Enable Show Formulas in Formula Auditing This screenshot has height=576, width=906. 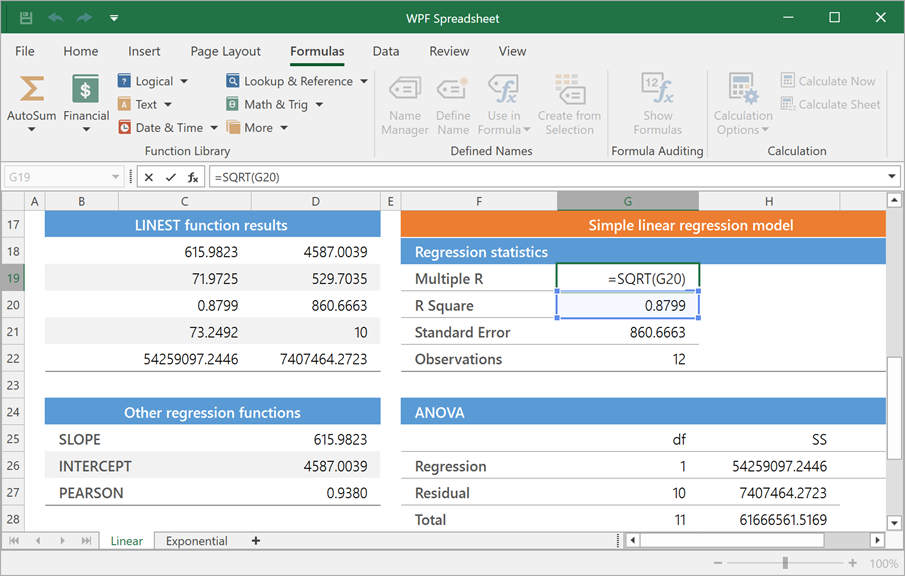coord(657,103)
